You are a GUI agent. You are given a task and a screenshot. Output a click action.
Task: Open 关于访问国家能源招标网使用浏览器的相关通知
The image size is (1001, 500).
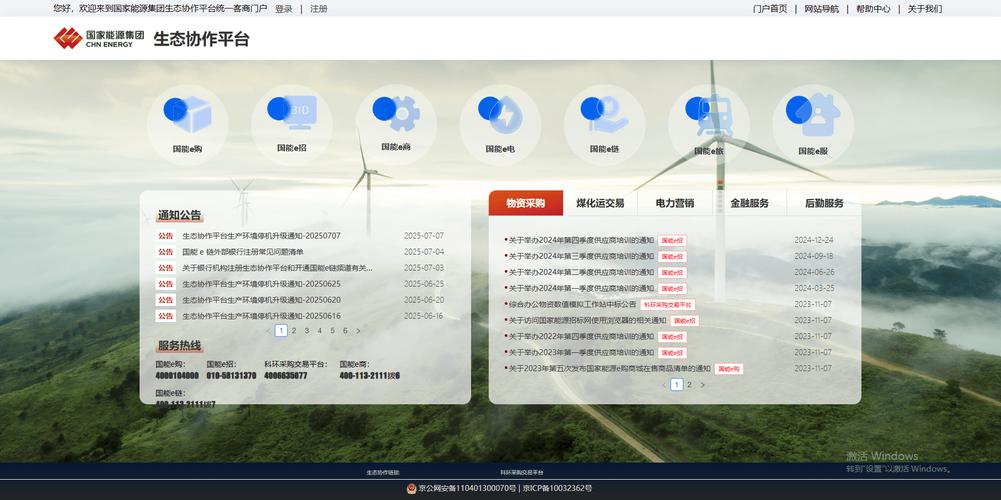point(587,321)
